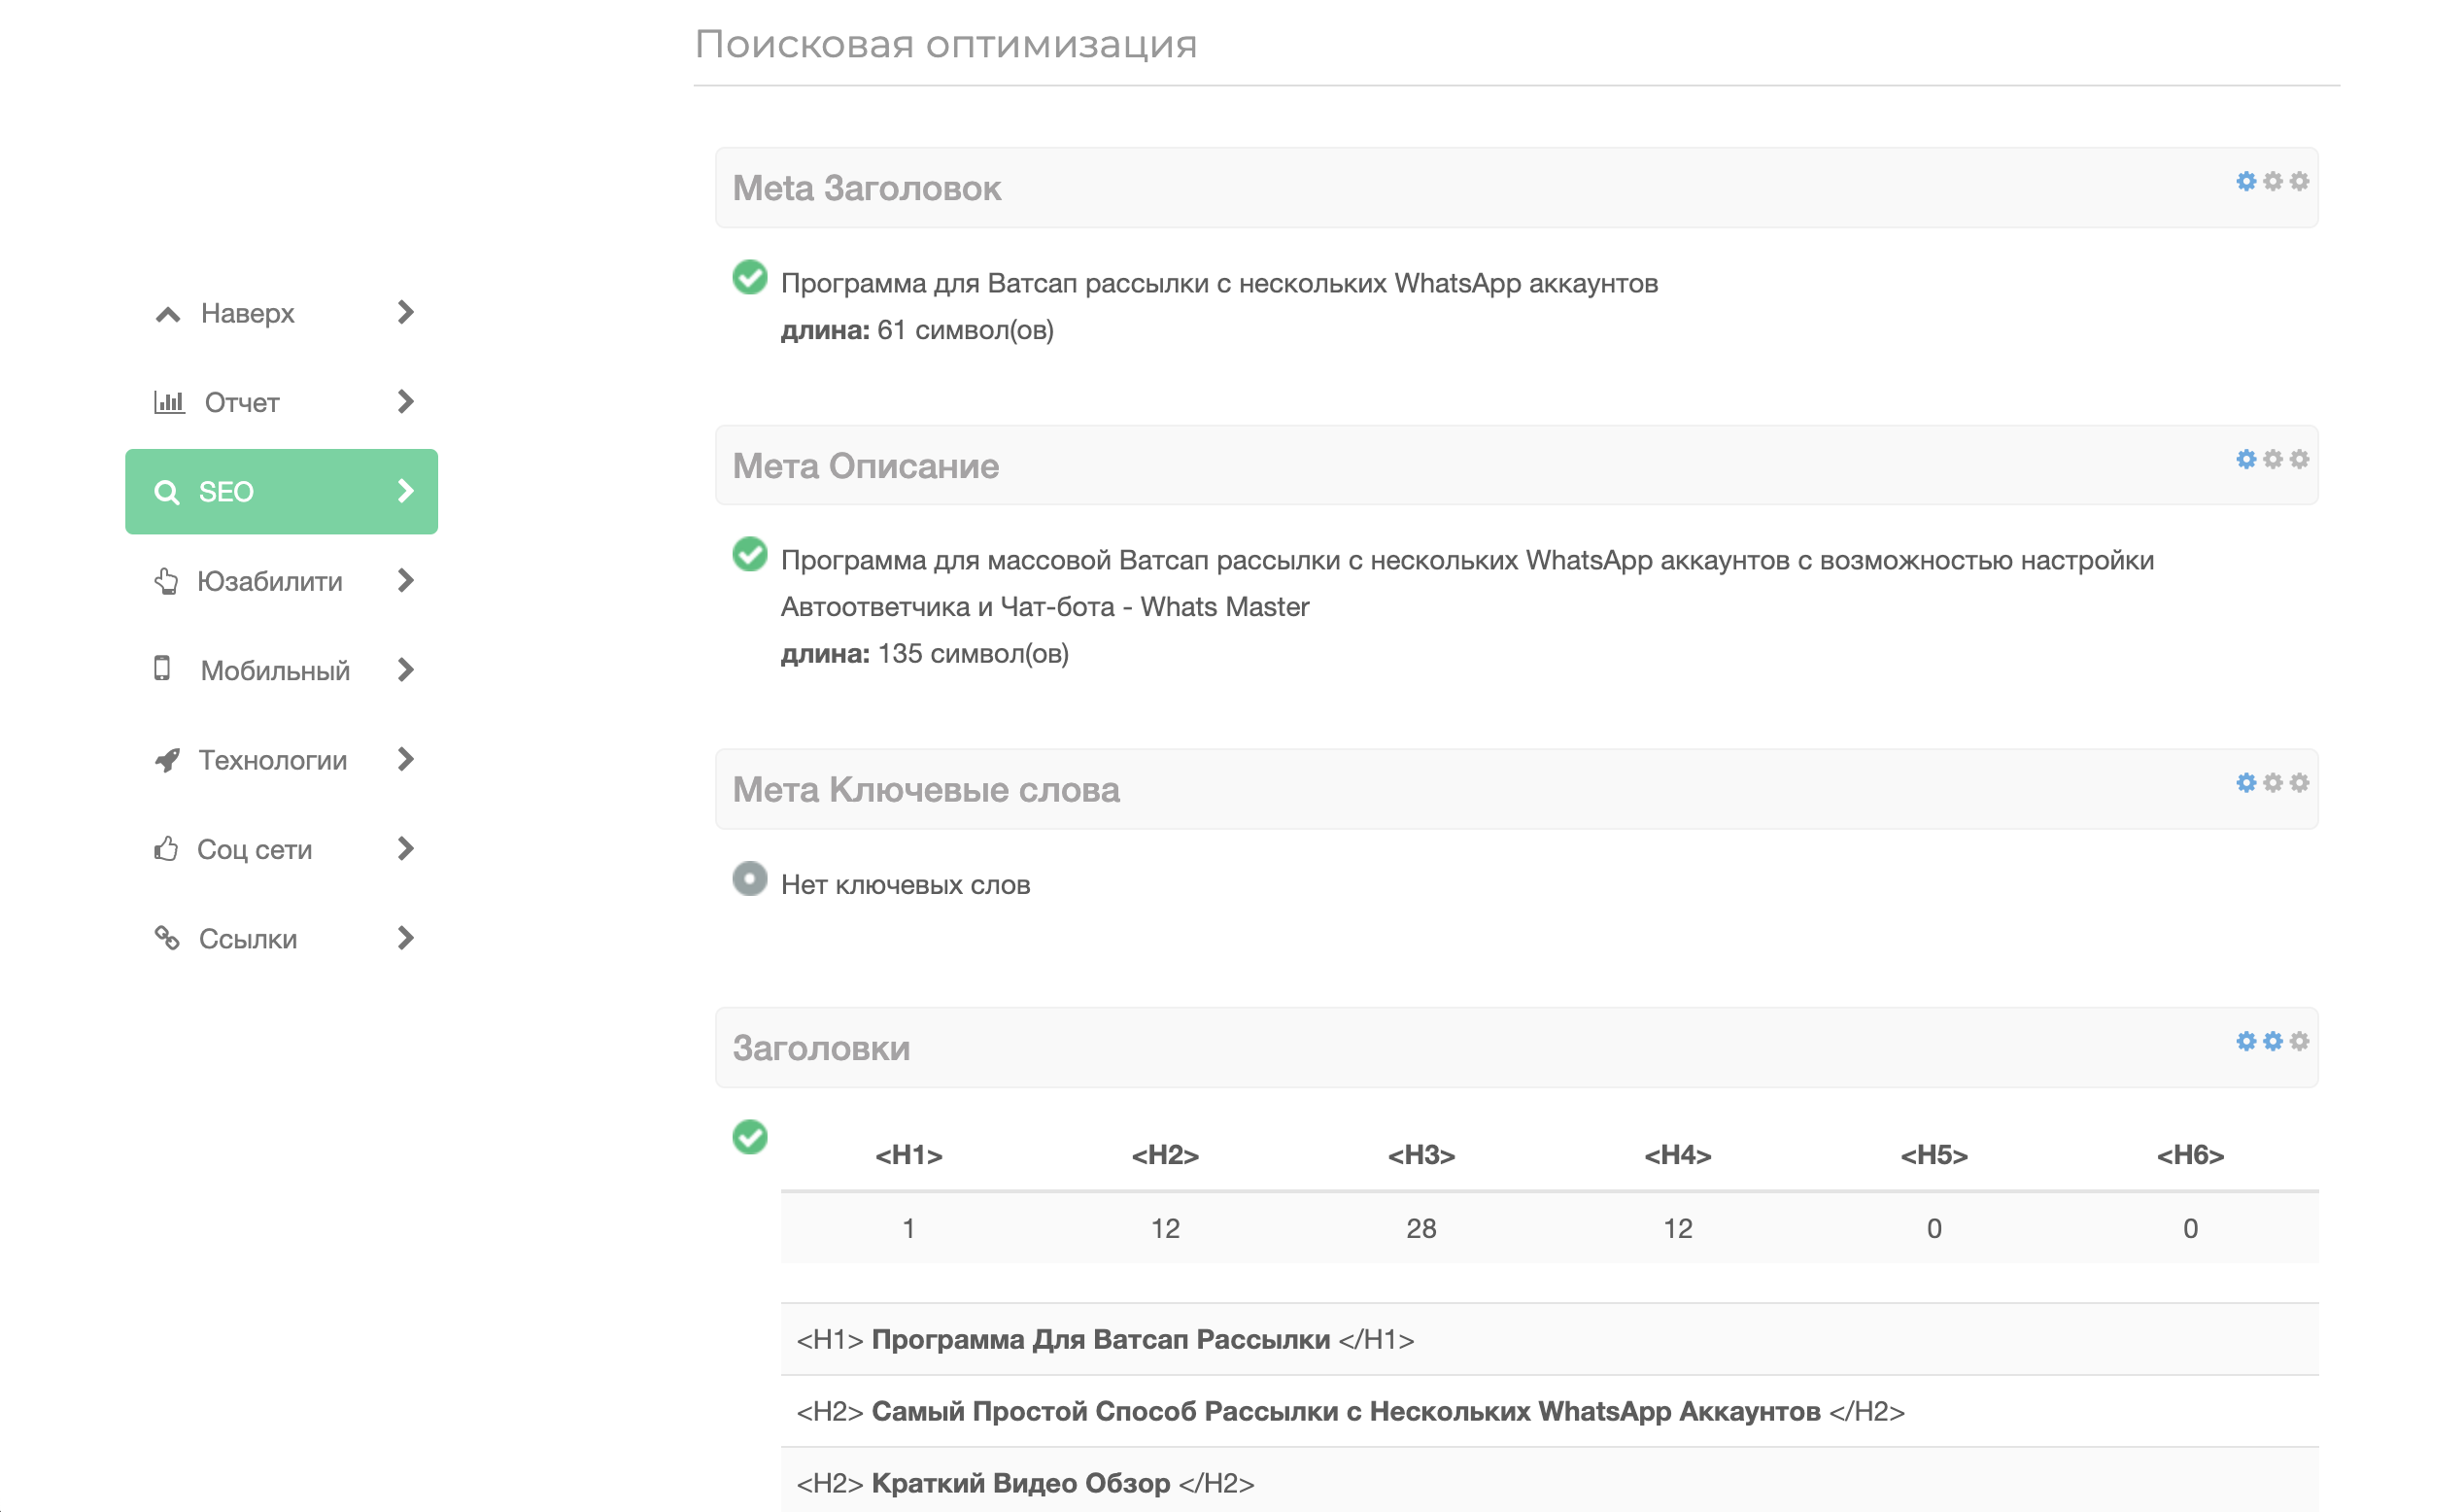This screenshot has height=1512, width=2464.
Task: Click the gear icons in Мета Заголовок header
Action: pyautogui.click(x=2271, y=181)
